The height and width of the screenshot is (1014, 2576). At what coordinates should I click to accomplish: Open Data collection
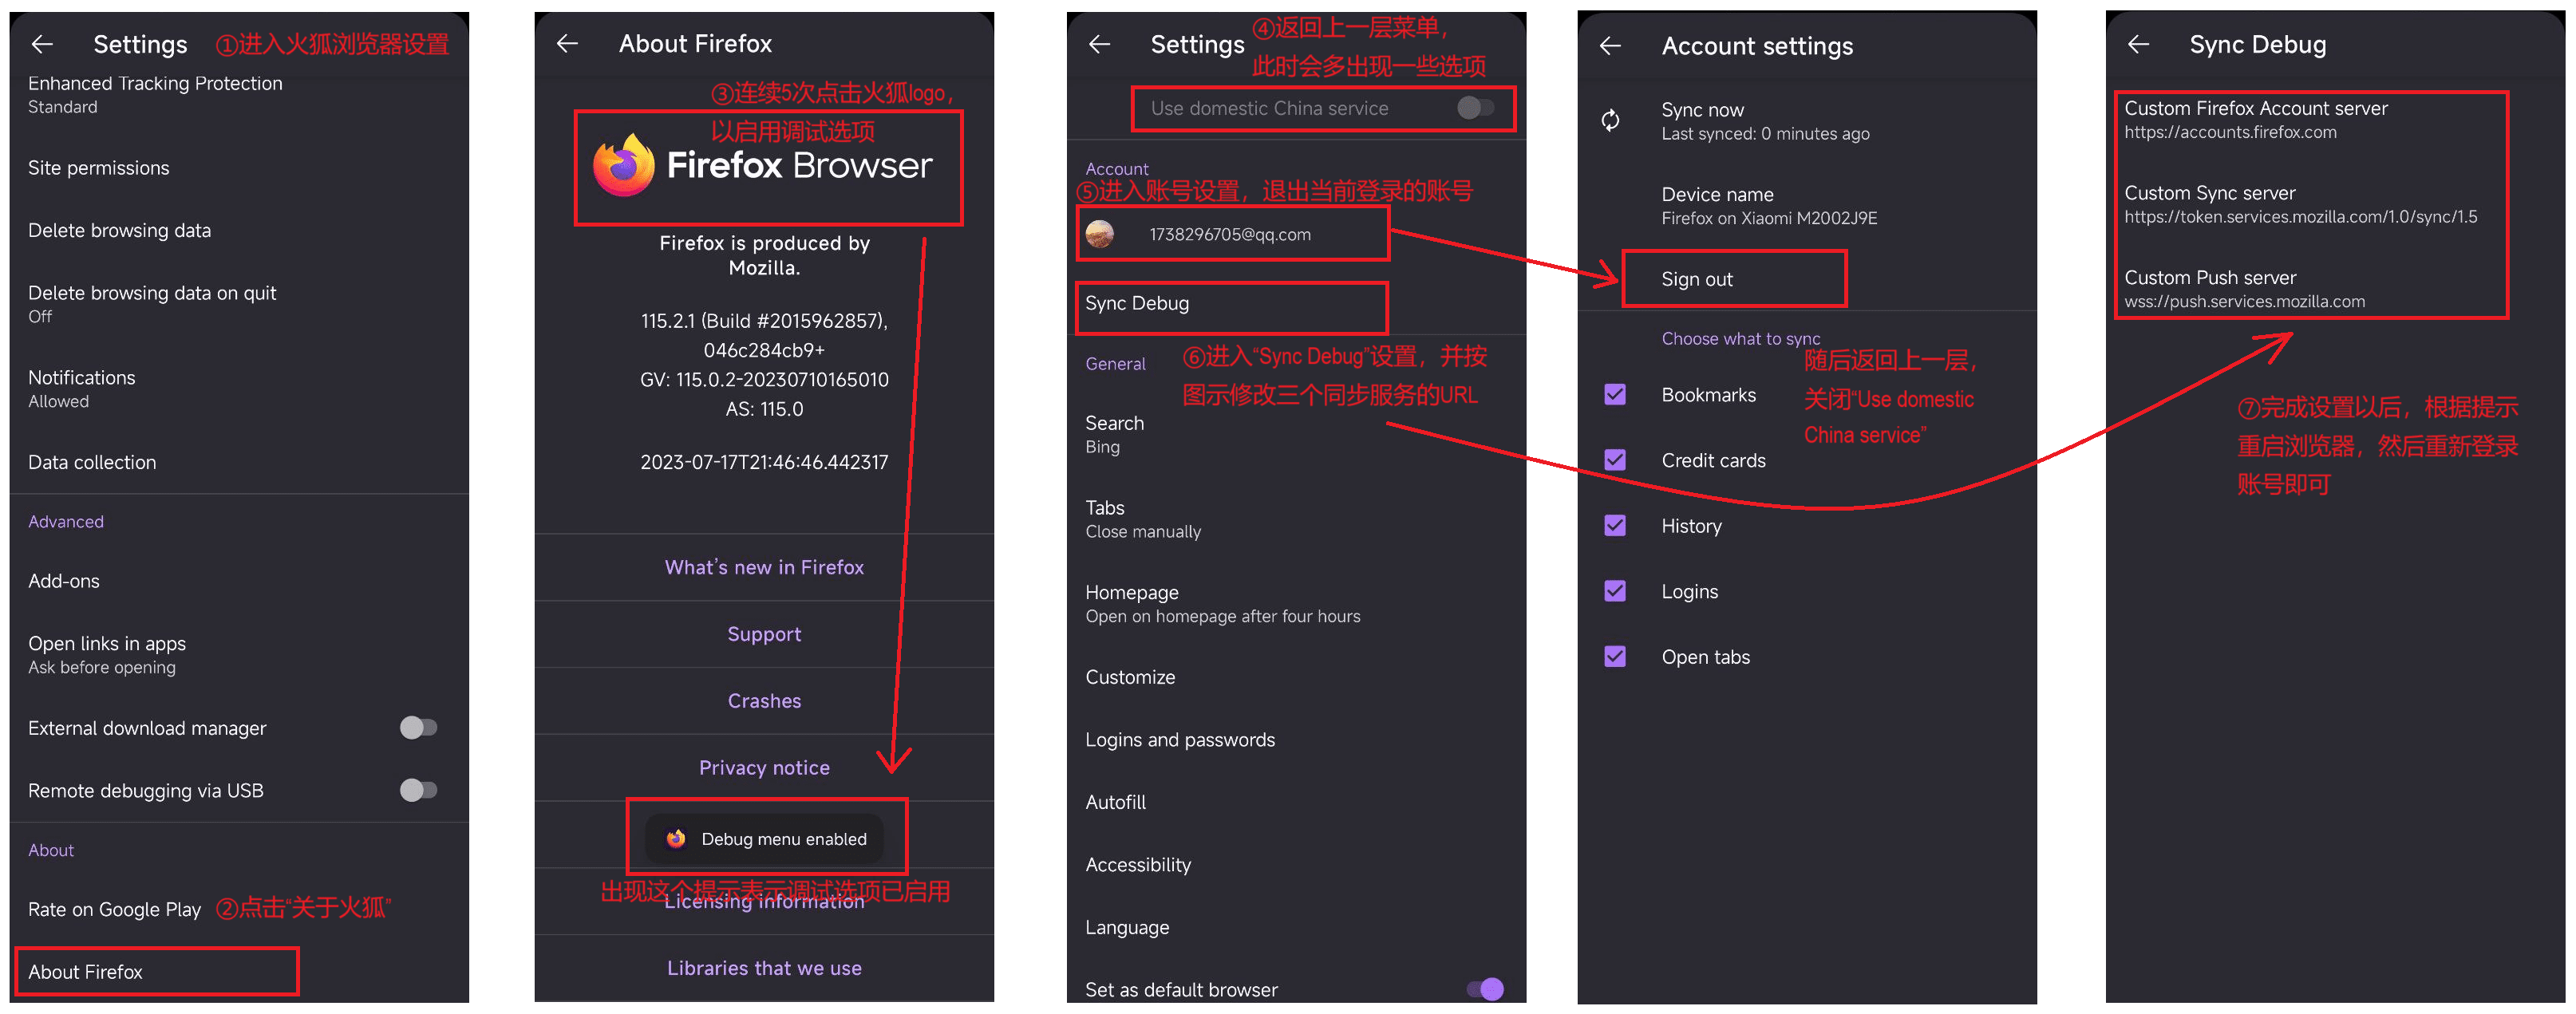(239, 462)
